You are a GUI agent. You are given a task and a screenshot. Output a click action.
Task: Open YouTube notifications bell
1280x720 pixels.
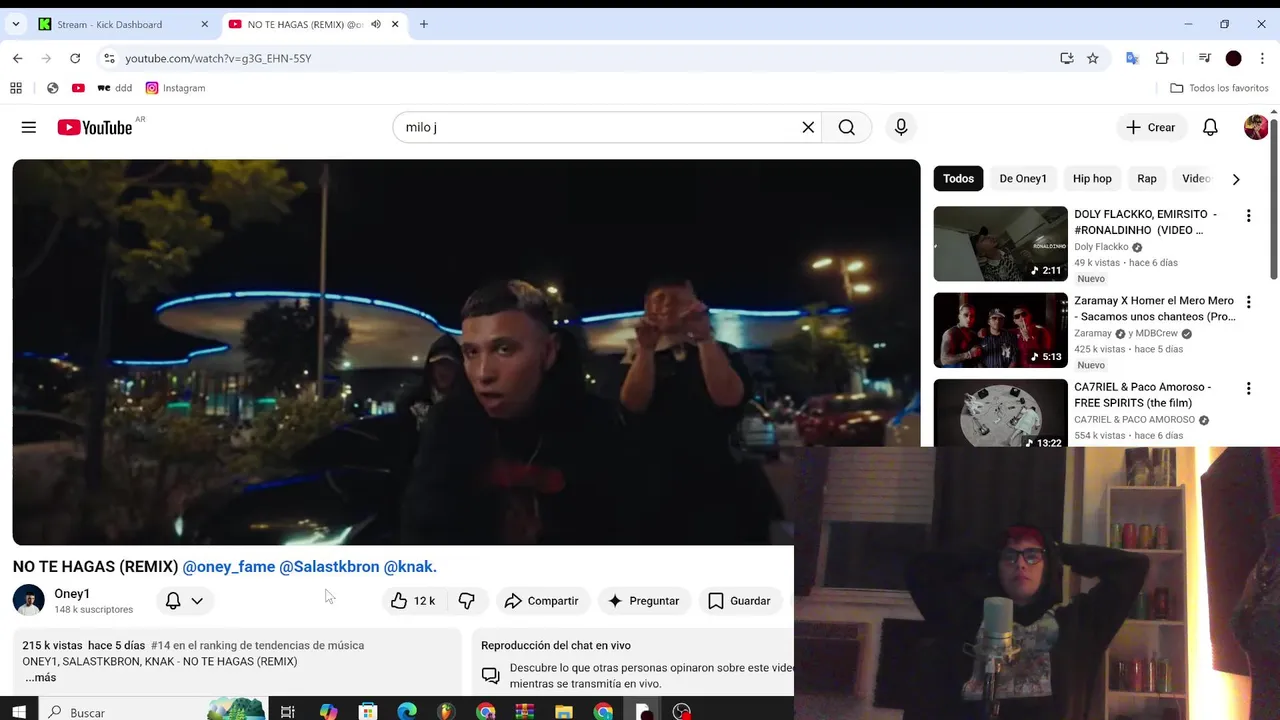(1210, 127)
